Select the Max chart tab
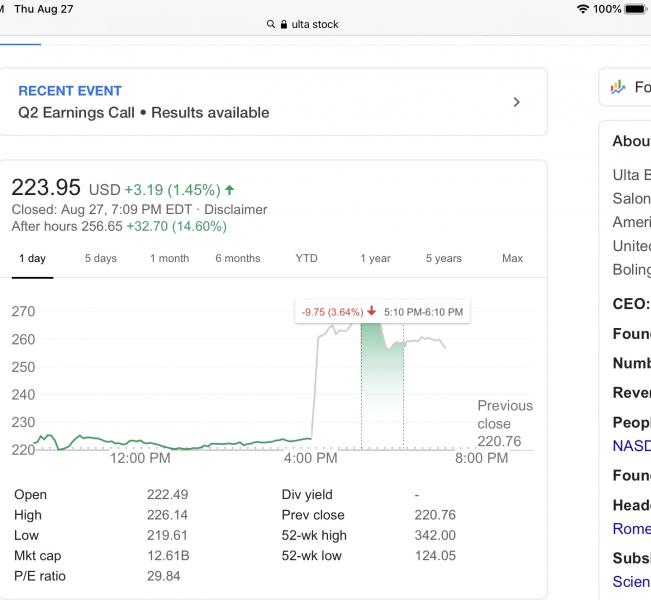Image resolution: width=651 pixels, height=600 pixels. click(512, 258)
